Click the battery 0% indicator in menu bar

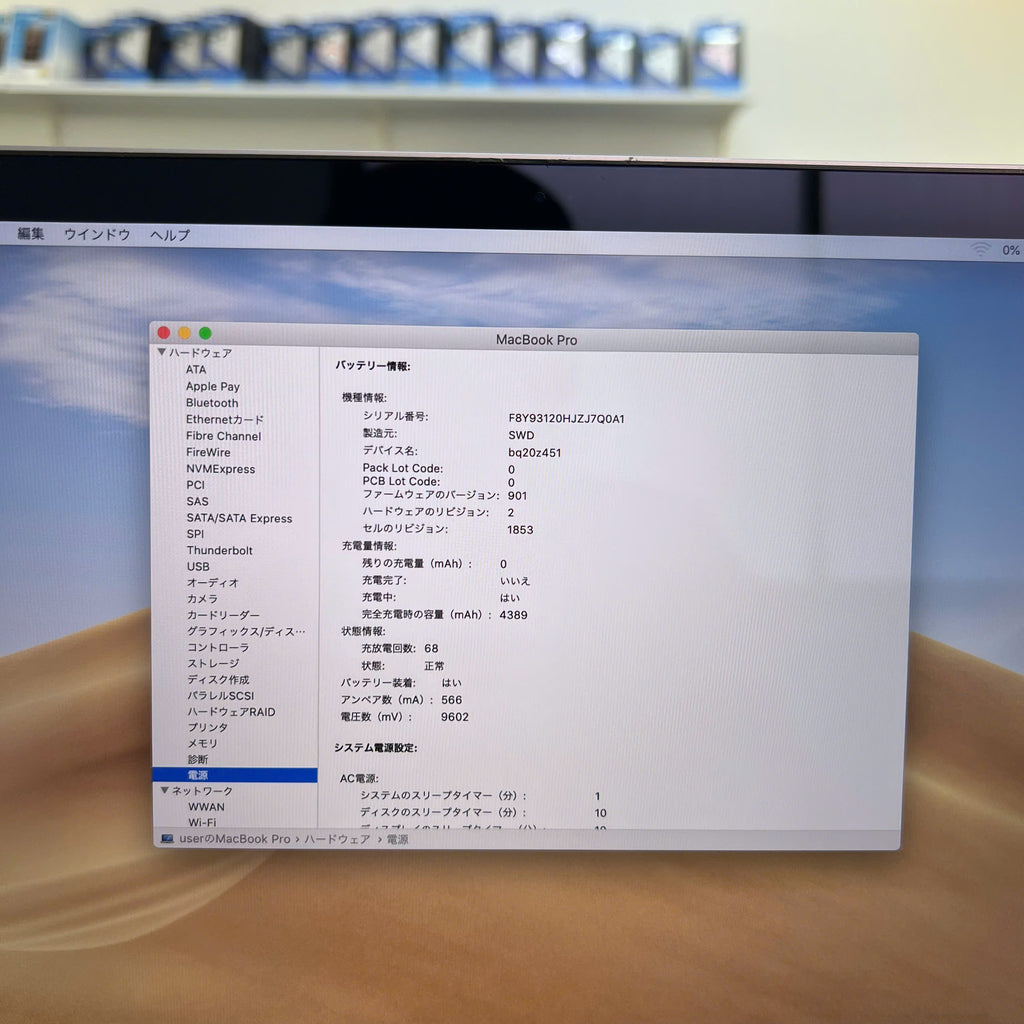(x=1011, y=250)
